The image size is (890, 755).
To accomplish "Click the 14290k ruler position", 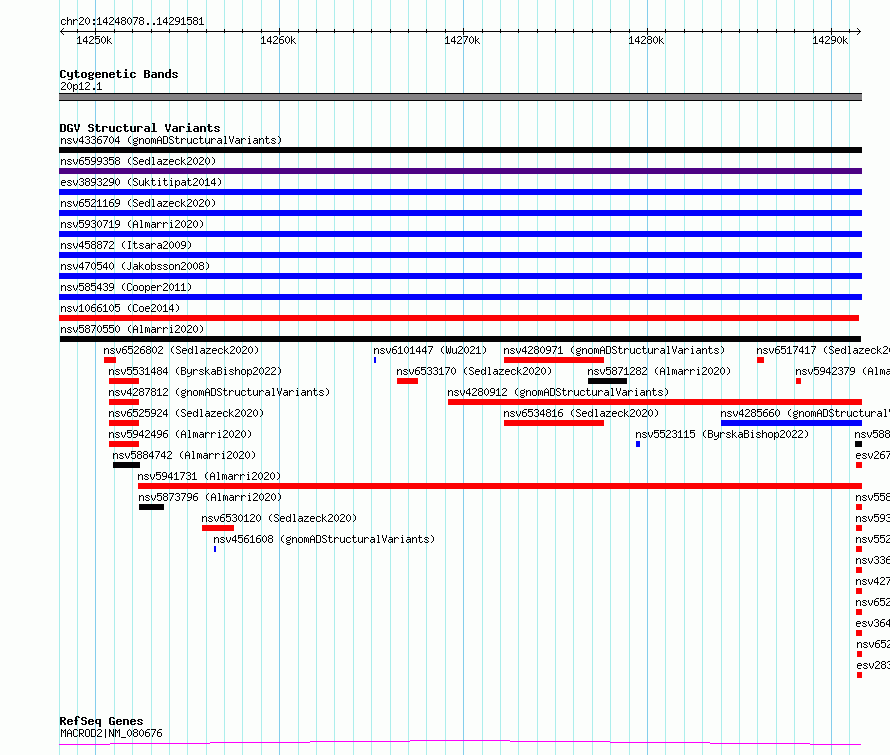I will 830,40.
